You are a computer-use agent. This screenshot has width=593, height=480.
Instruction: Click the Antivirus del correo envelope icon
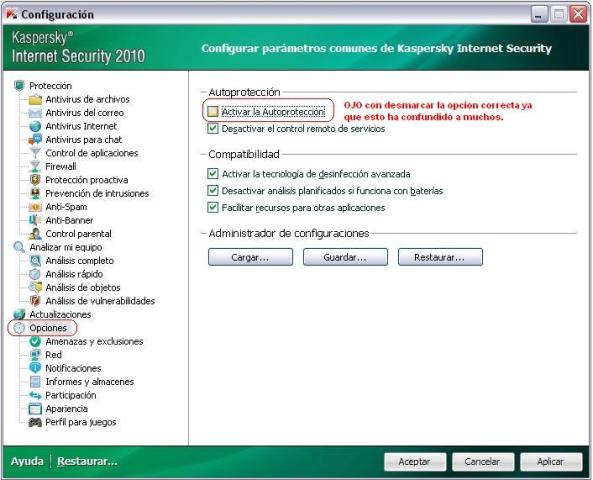pyautogui.click(x=35, y=113)
